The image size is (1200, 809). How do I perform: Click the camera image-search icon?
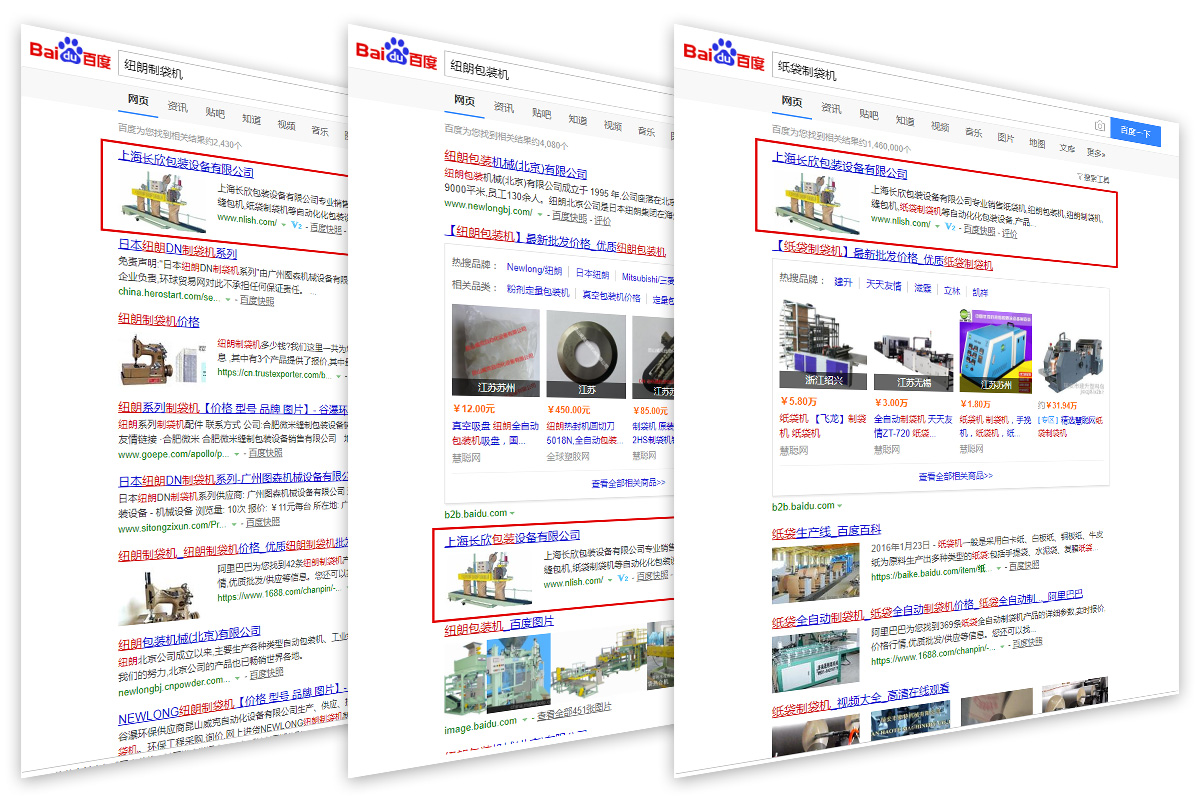tap(1099, 126)
